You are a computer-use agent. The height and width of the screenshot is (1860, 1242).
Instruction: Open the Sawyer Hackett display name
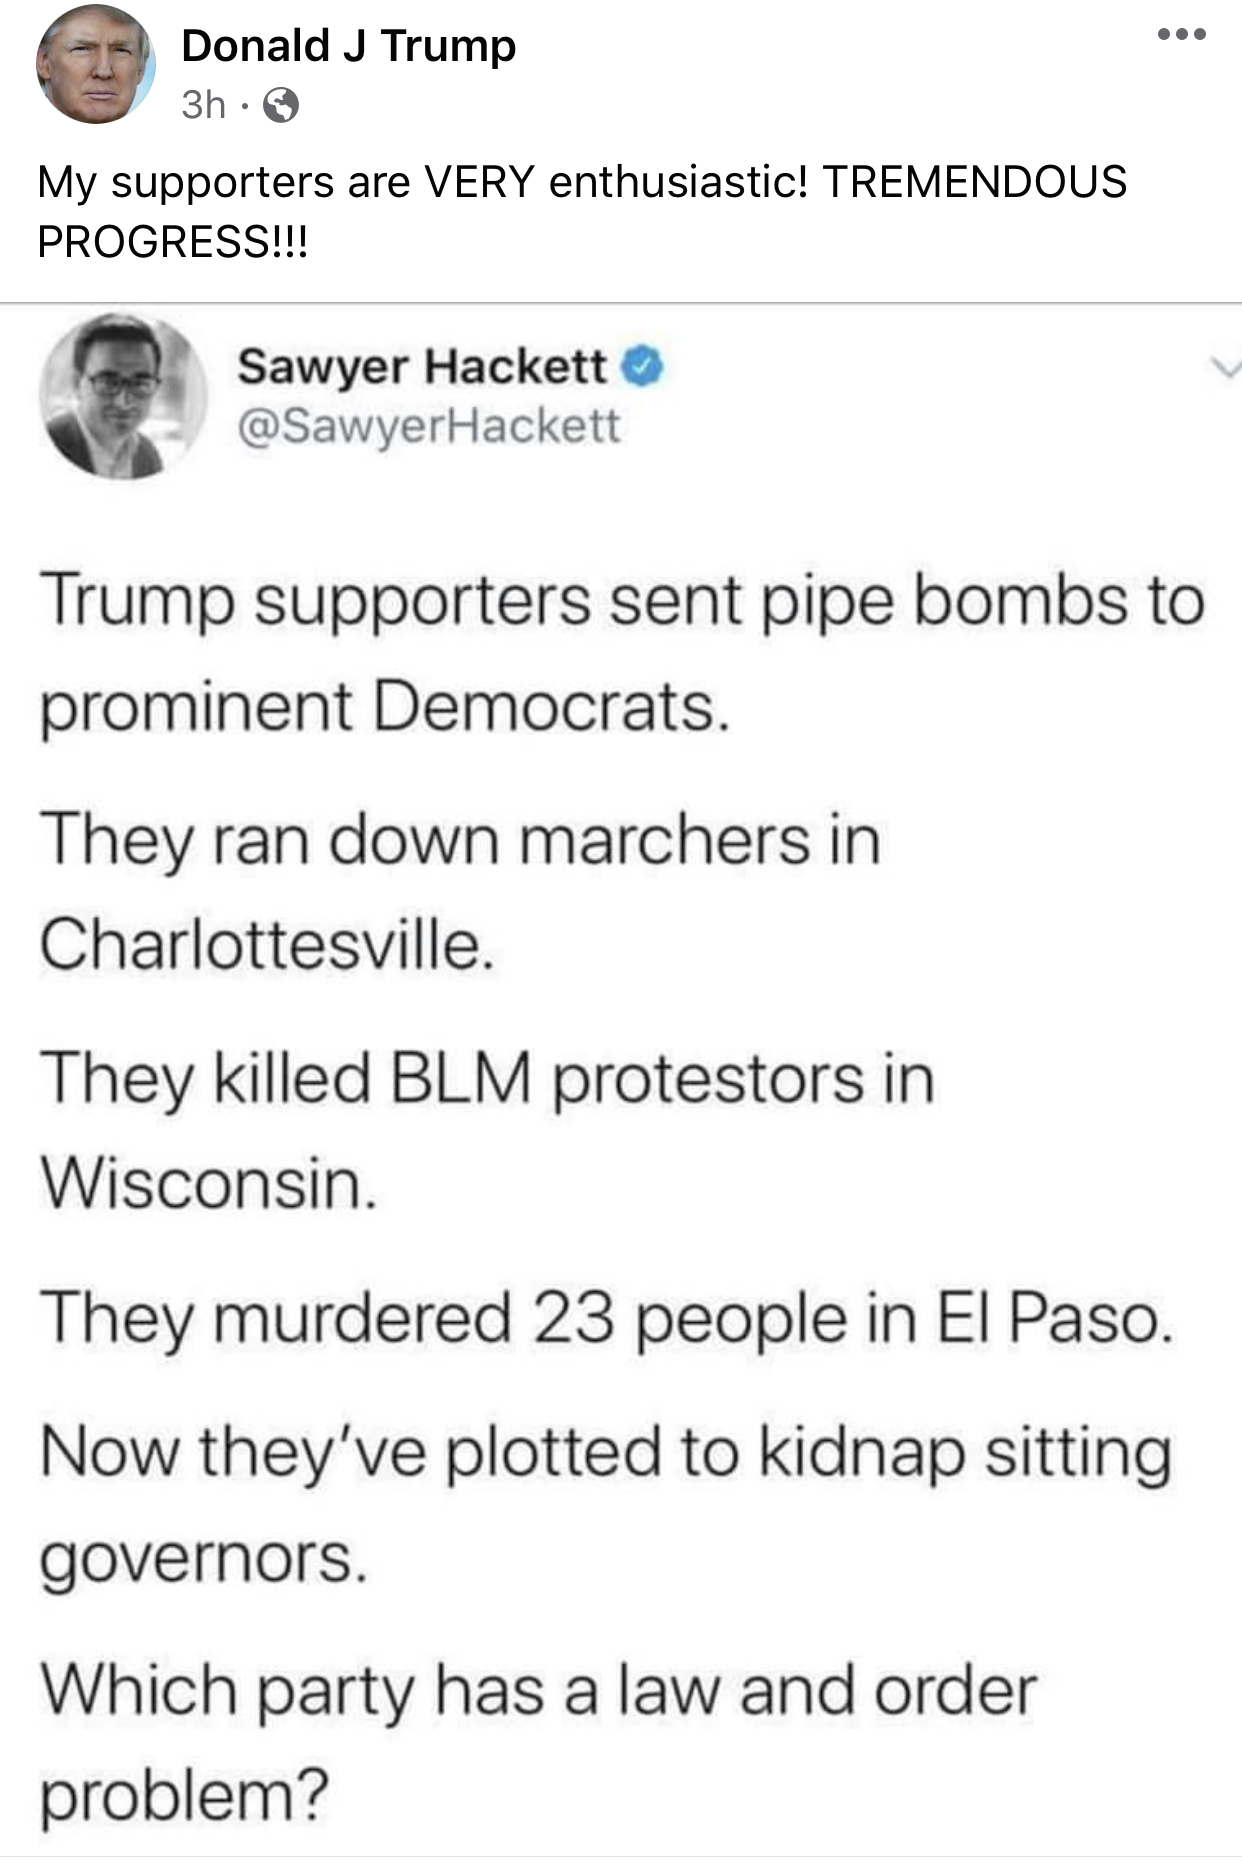421,366
